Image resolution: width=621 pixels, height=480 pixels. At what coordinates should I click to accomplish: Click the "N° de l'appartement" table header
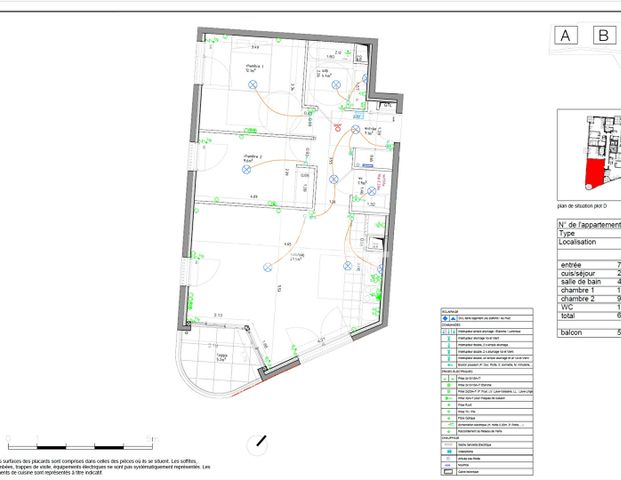(589, 224)
